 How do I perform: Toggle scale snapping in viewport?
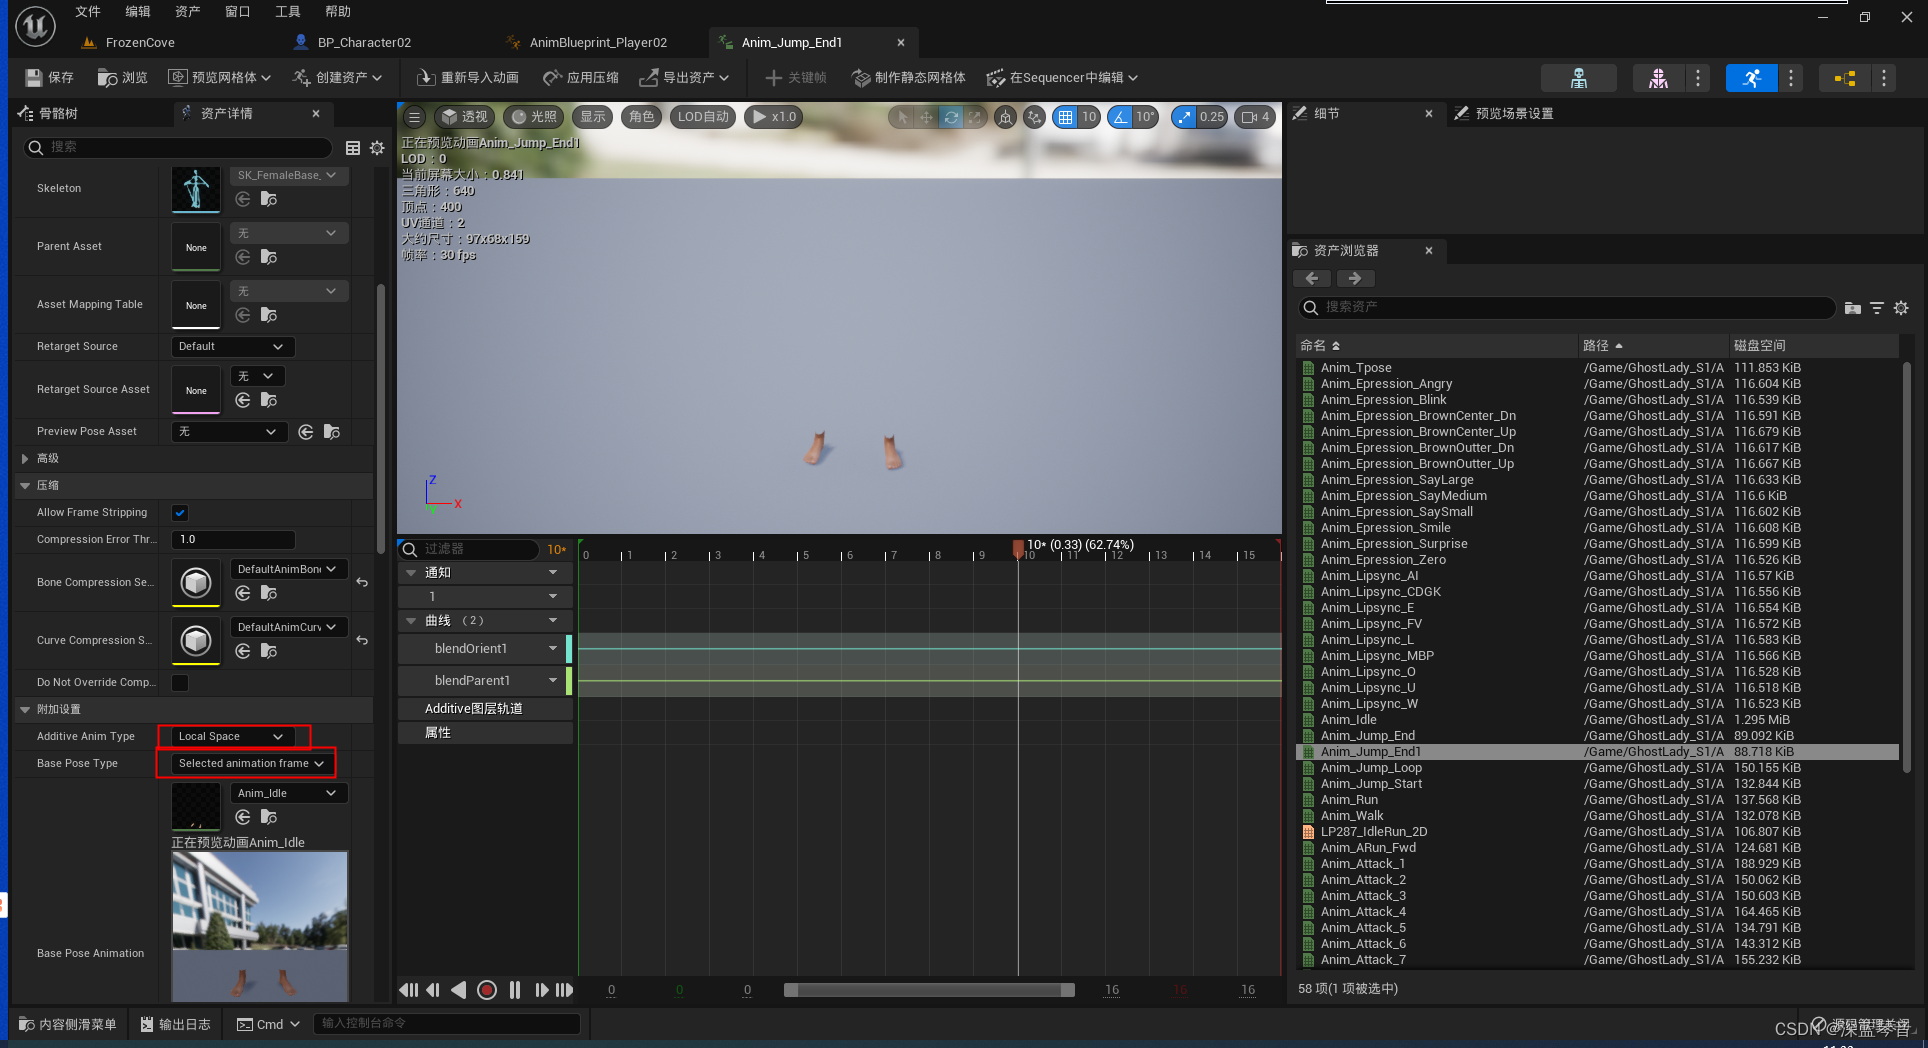[1185, 117]
